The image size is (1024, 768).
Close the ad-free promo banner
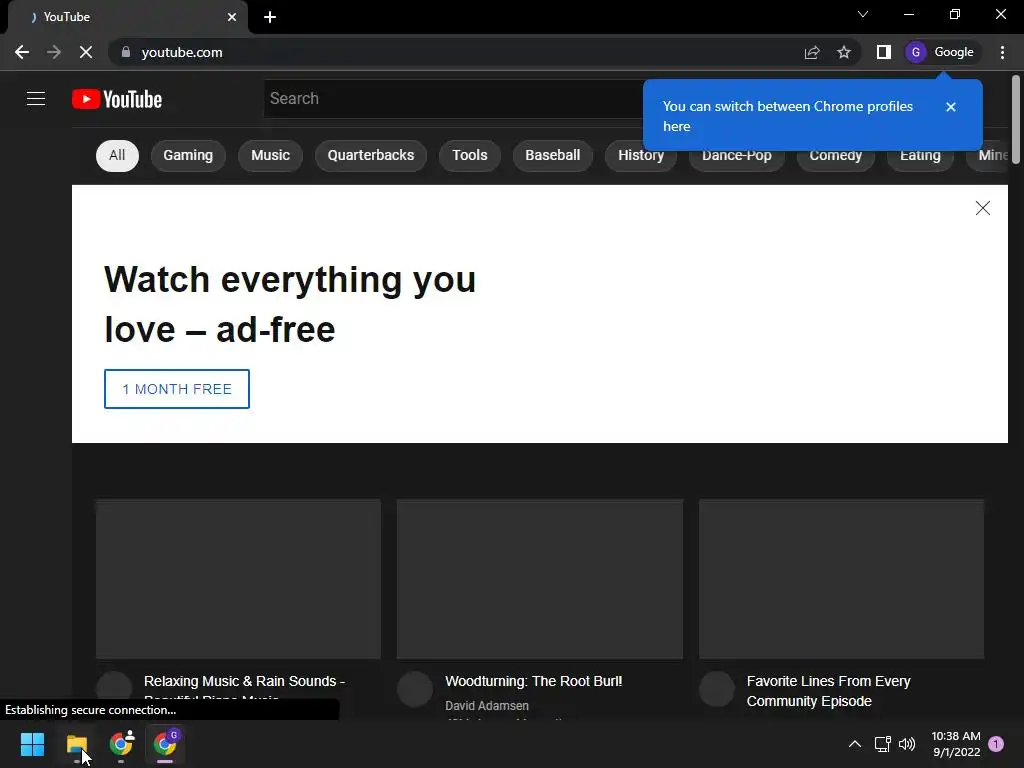click(x=982, y=208)
